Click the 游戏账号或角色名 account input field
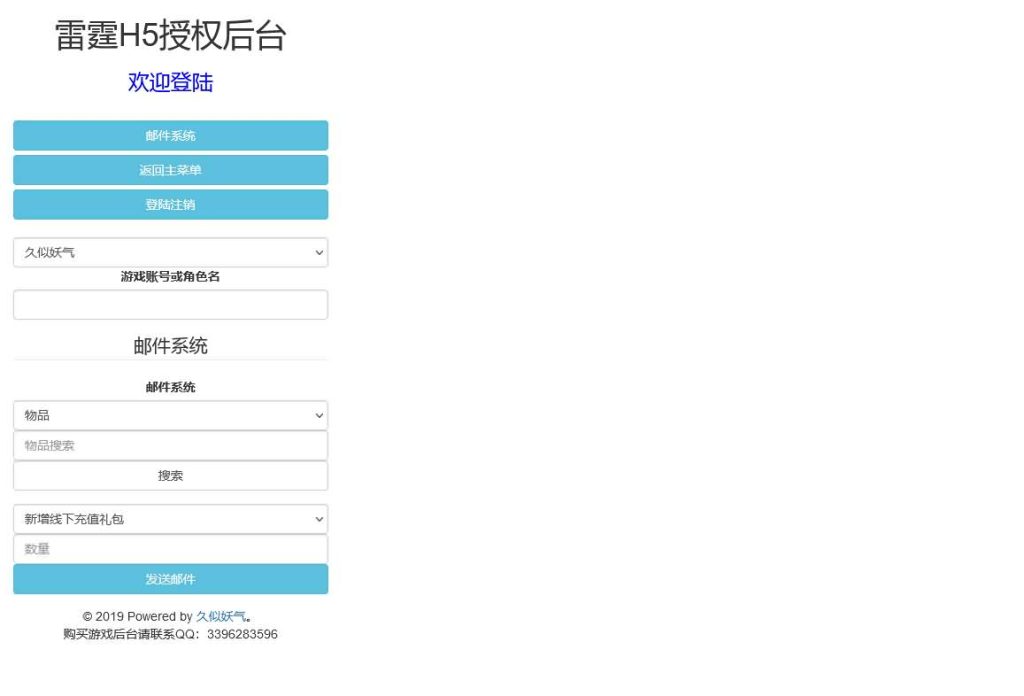The image size is (1024, 696). point(170,304)
